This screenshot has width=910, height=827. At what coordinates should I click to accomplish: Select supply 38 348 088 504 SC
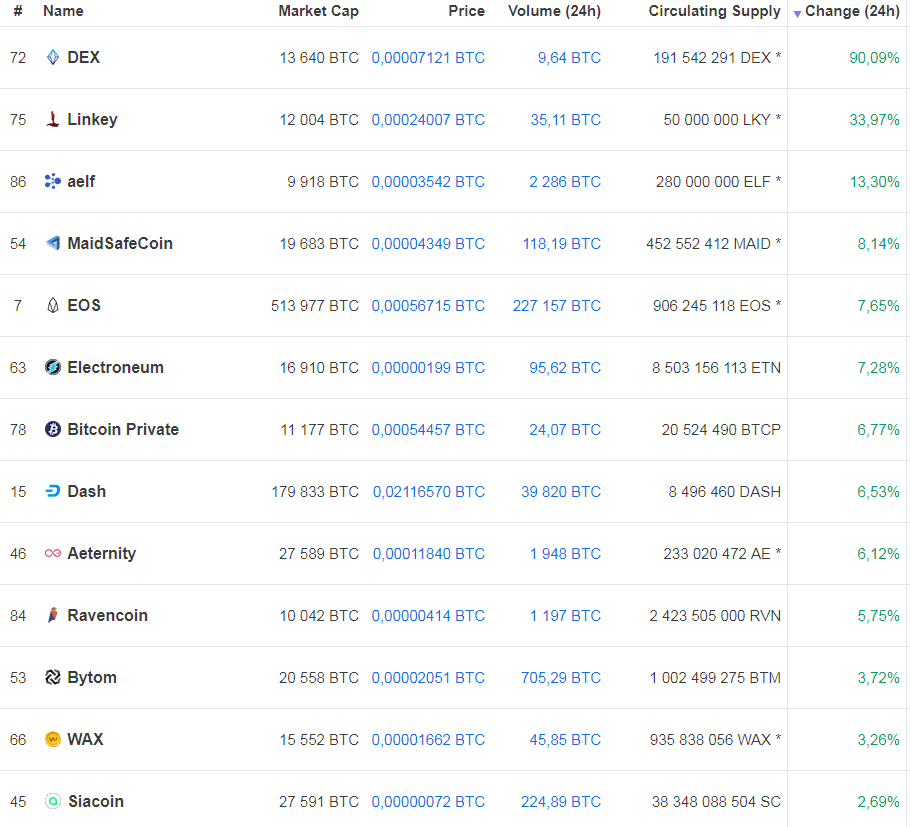pyautogui.click(x=716, y=802)
